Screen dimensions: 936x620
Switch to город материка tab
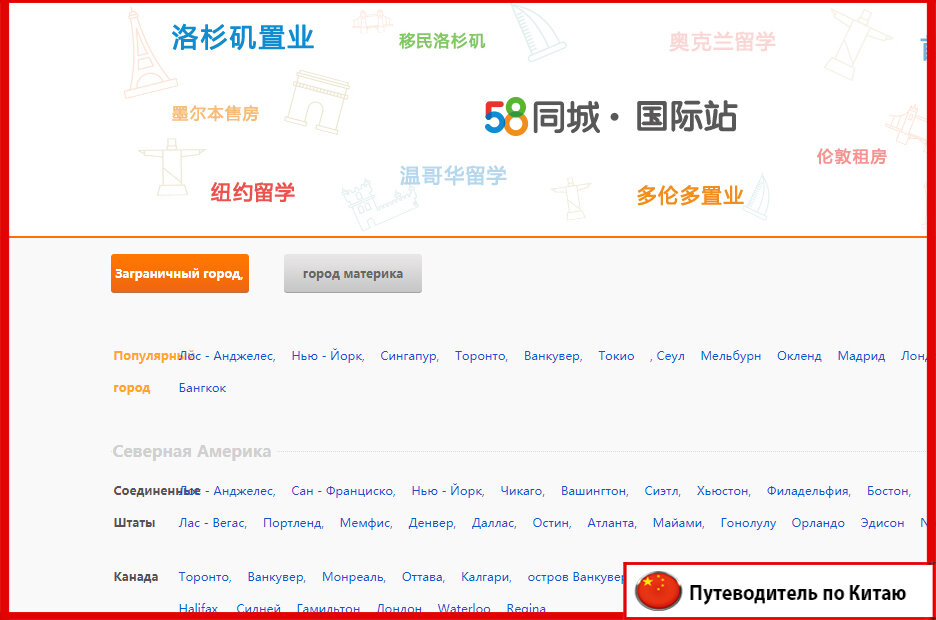point(353,273)
